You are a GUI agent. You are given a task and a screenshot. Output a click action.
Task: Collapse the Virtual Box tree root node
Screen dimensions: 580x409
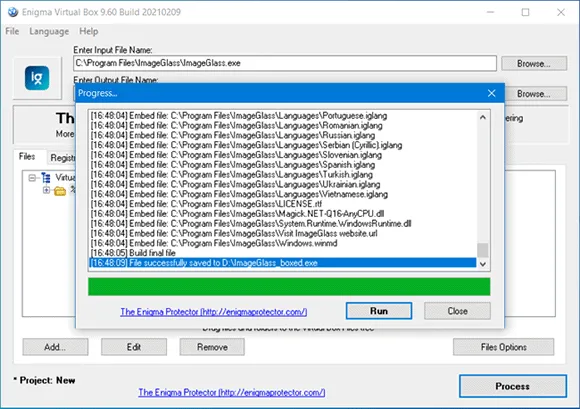click(32, 178)
